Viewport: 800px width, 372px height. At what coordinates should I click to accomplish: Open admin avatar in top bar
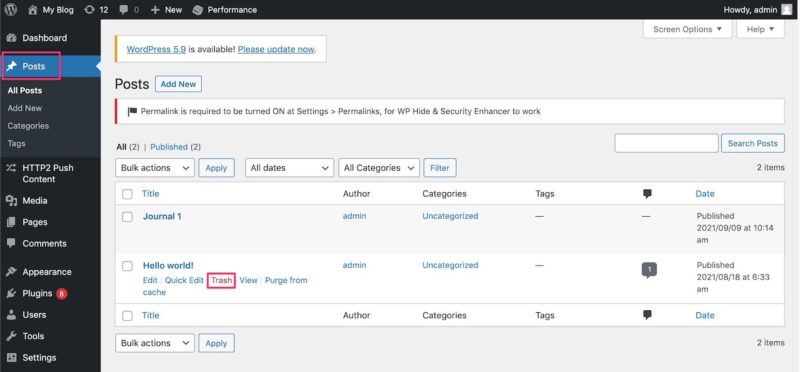click(787, 10)
